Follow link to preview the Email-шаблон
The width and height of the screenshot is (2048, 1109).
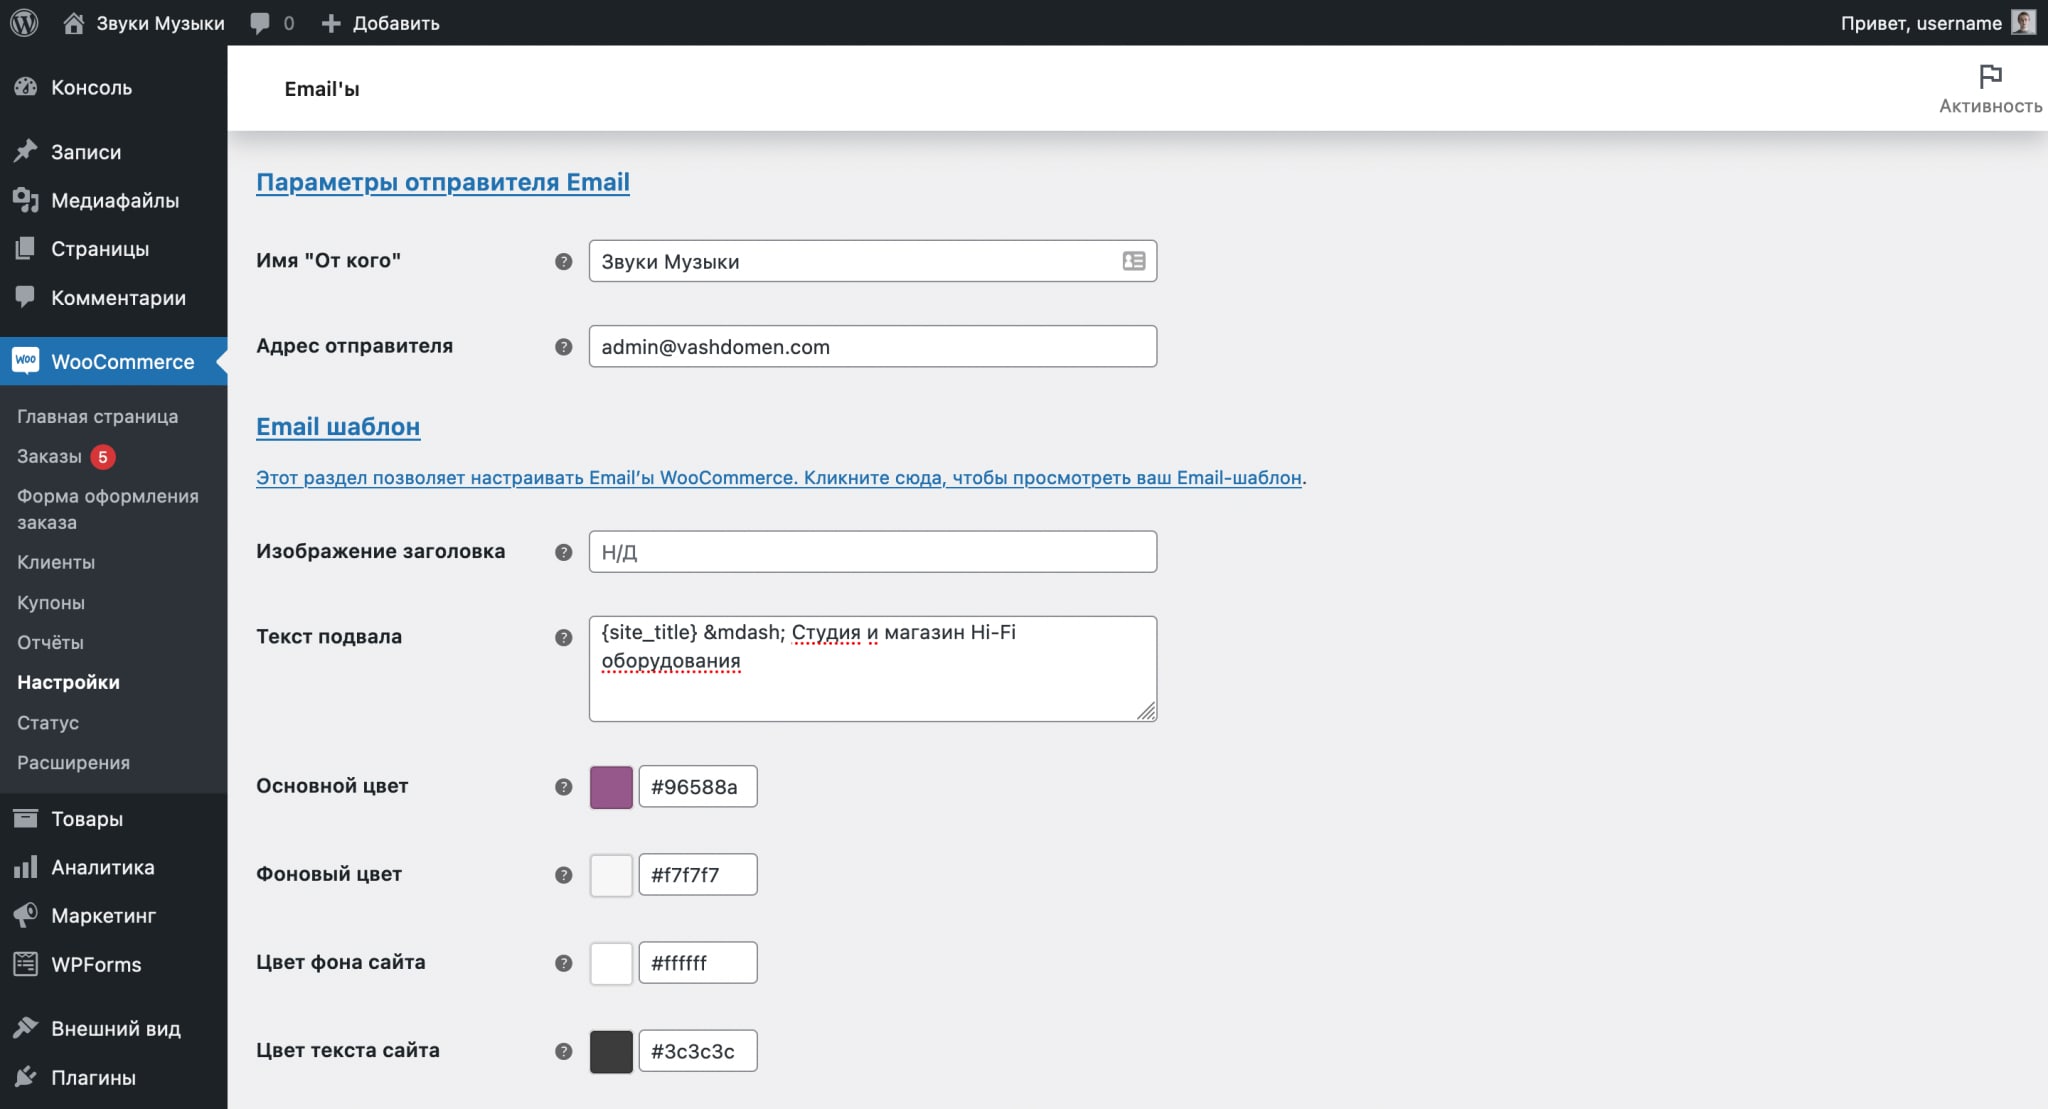[x=779, y=477]
